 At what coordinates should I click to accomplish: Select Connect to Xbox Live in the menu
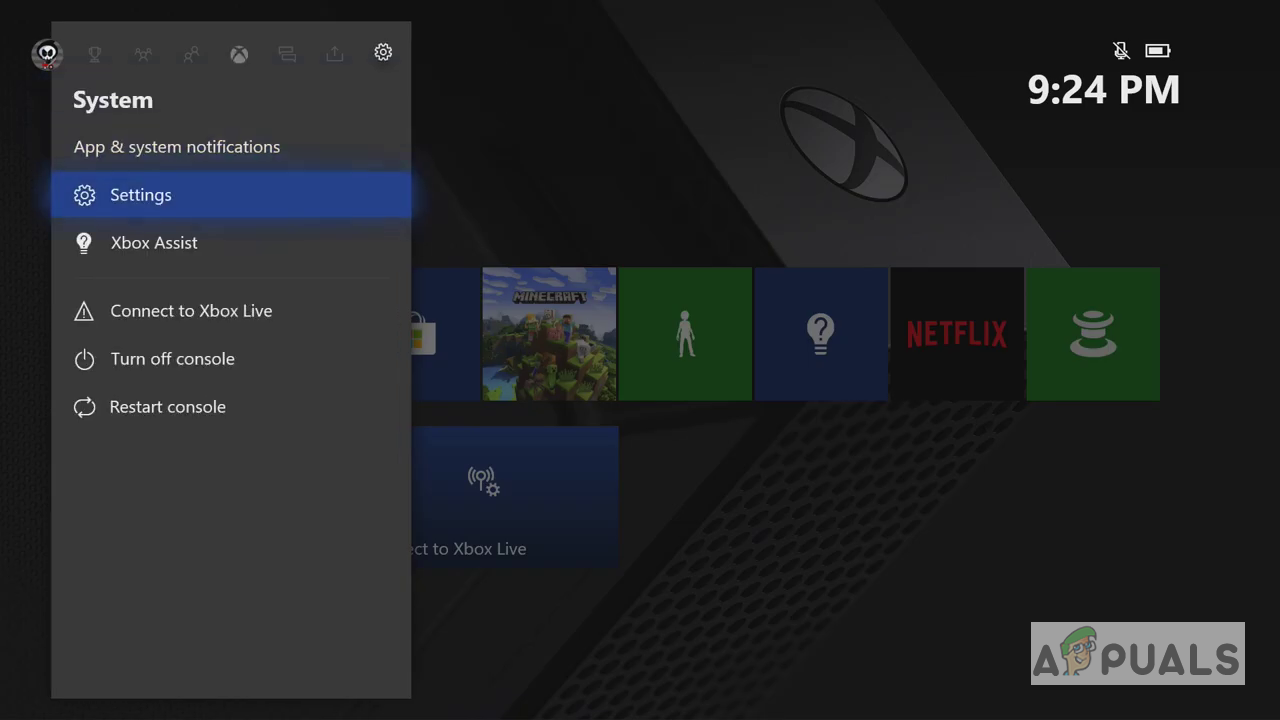click(231, 311)
